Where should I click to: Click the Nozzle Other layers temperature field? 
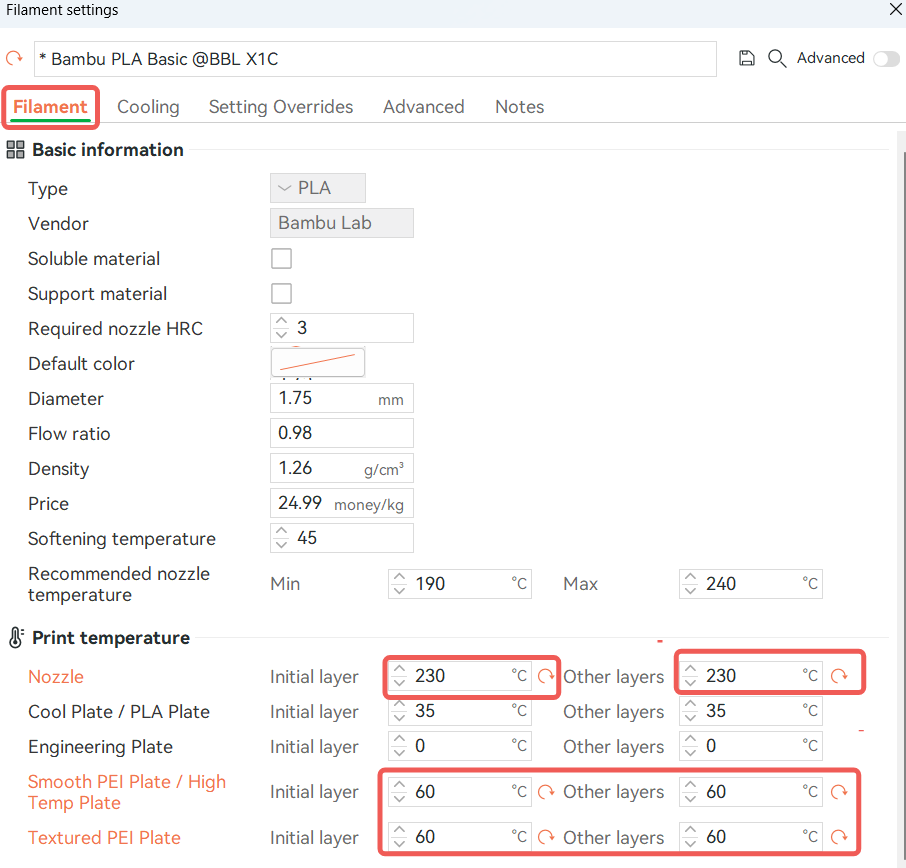751,676
